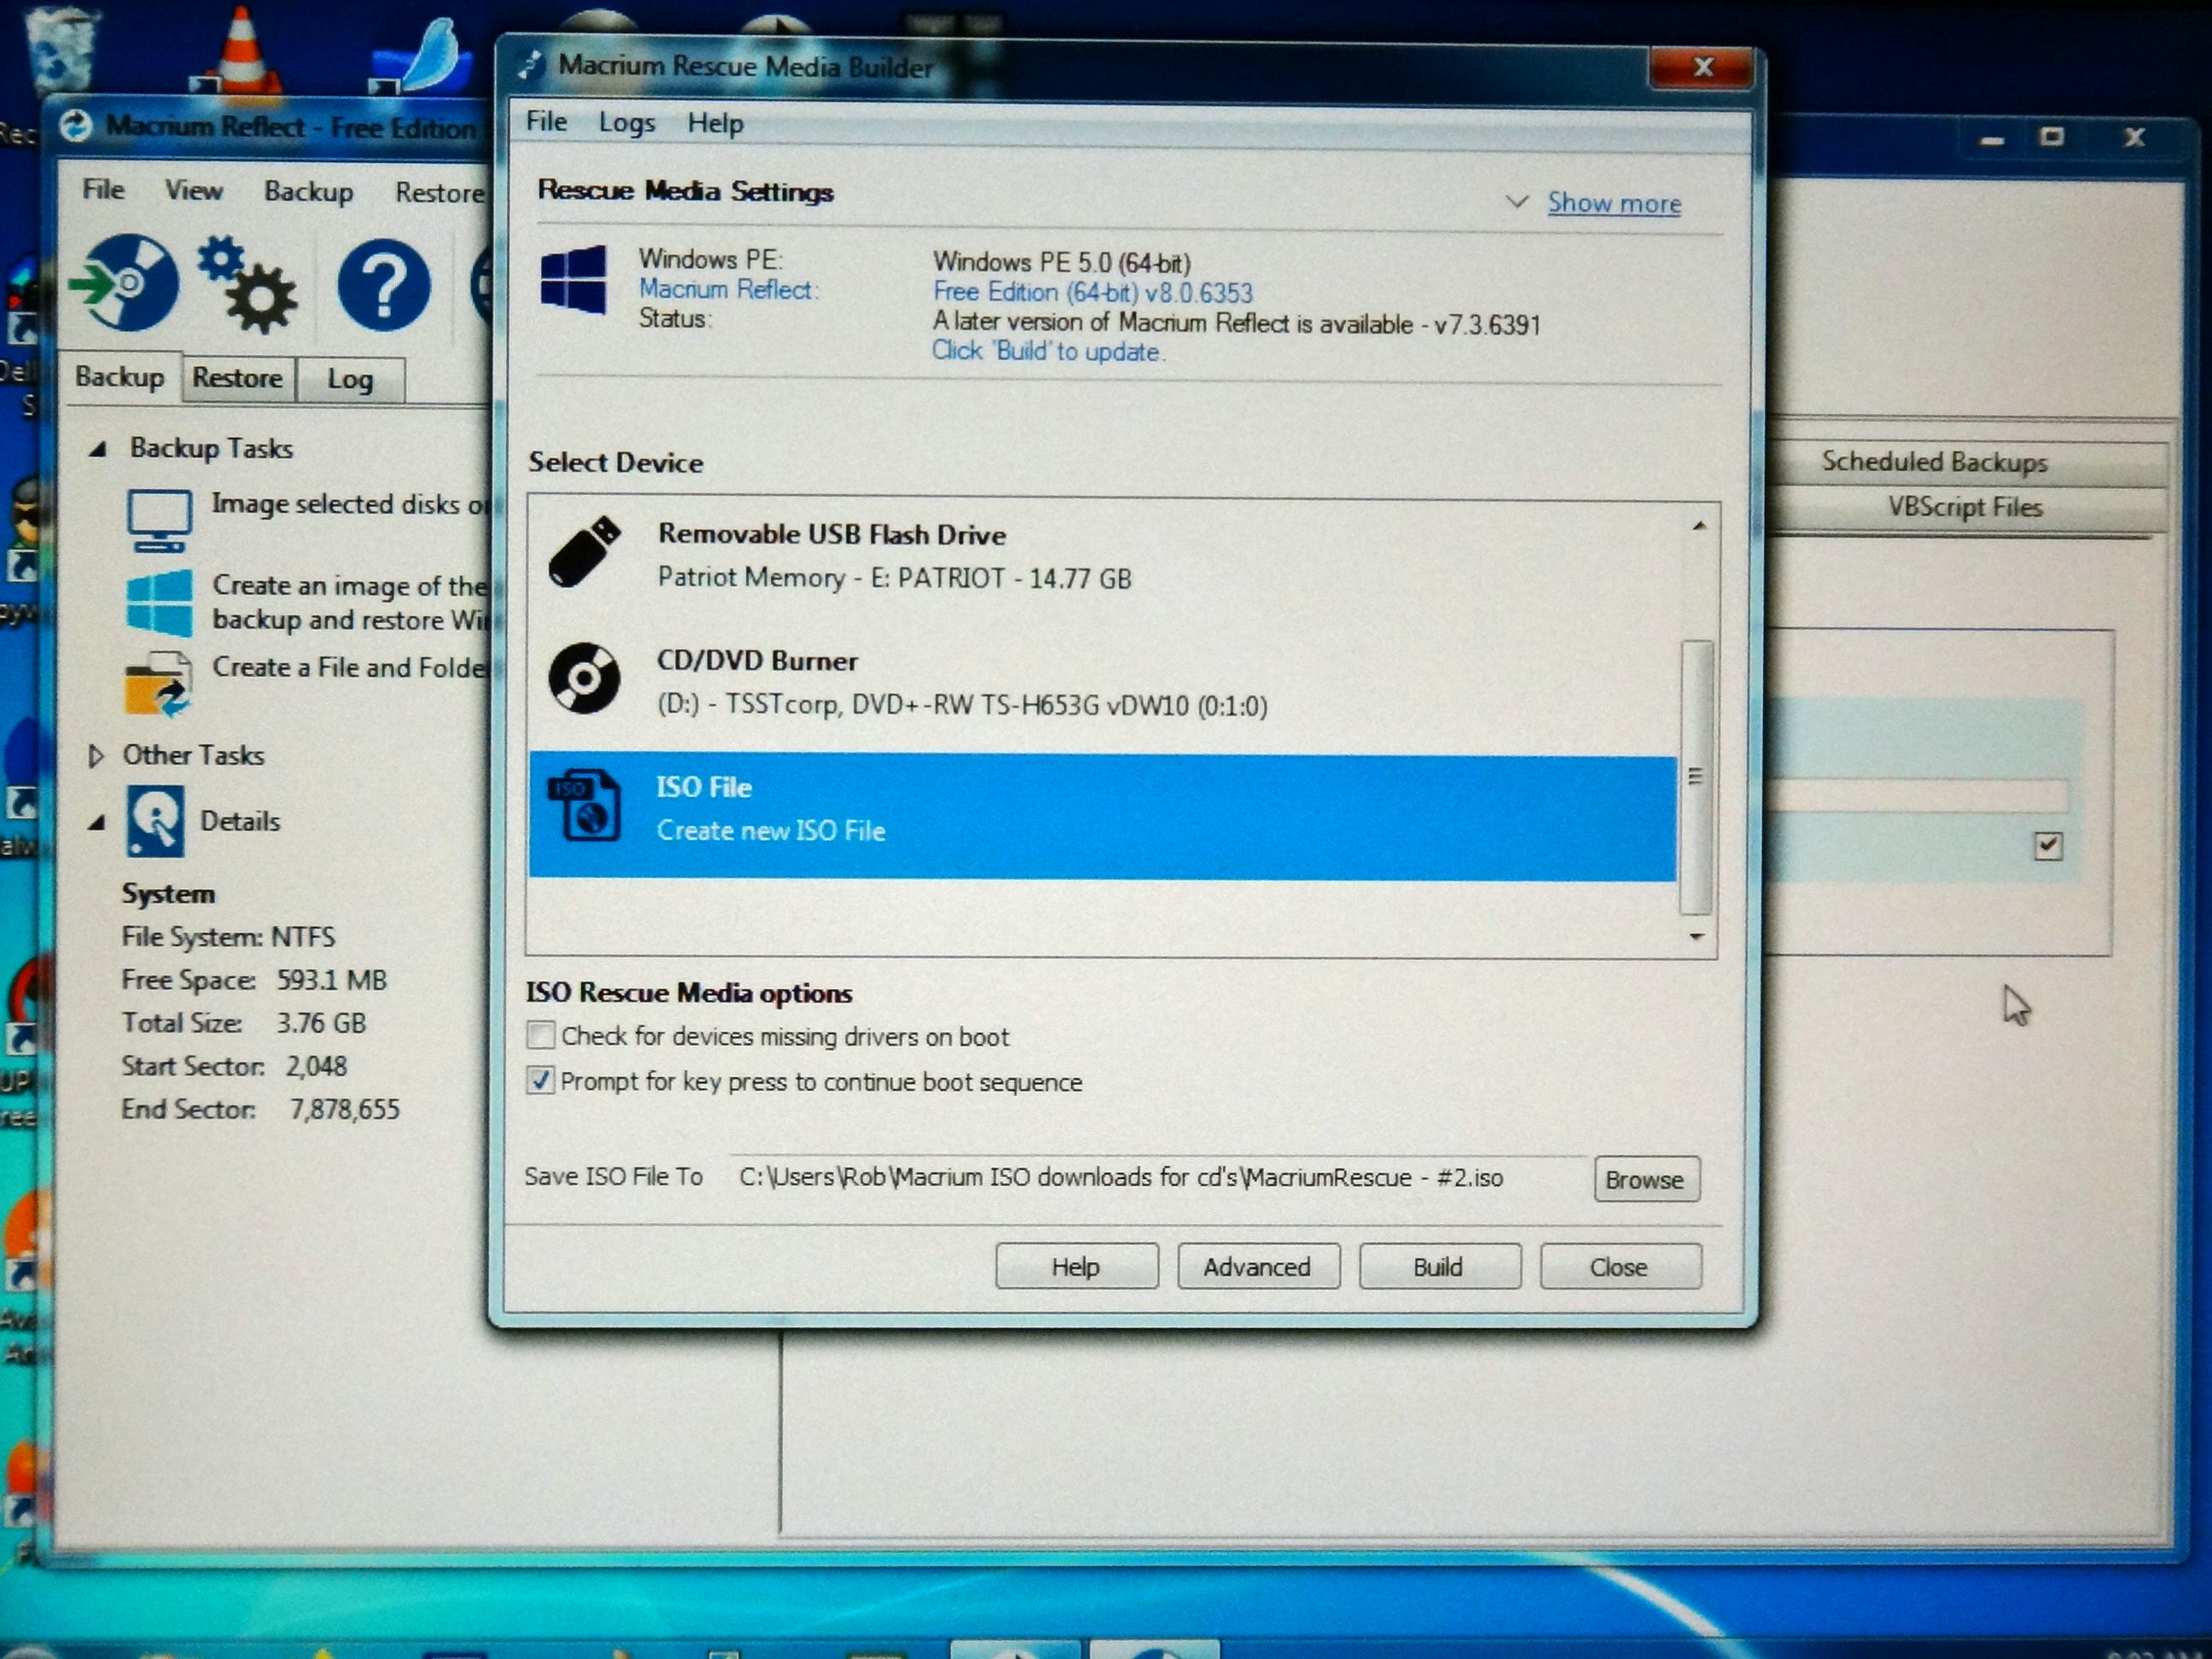
Task: Click the device list scroll down arrow
Action: pyautogui.click(x=1697, y=937)
